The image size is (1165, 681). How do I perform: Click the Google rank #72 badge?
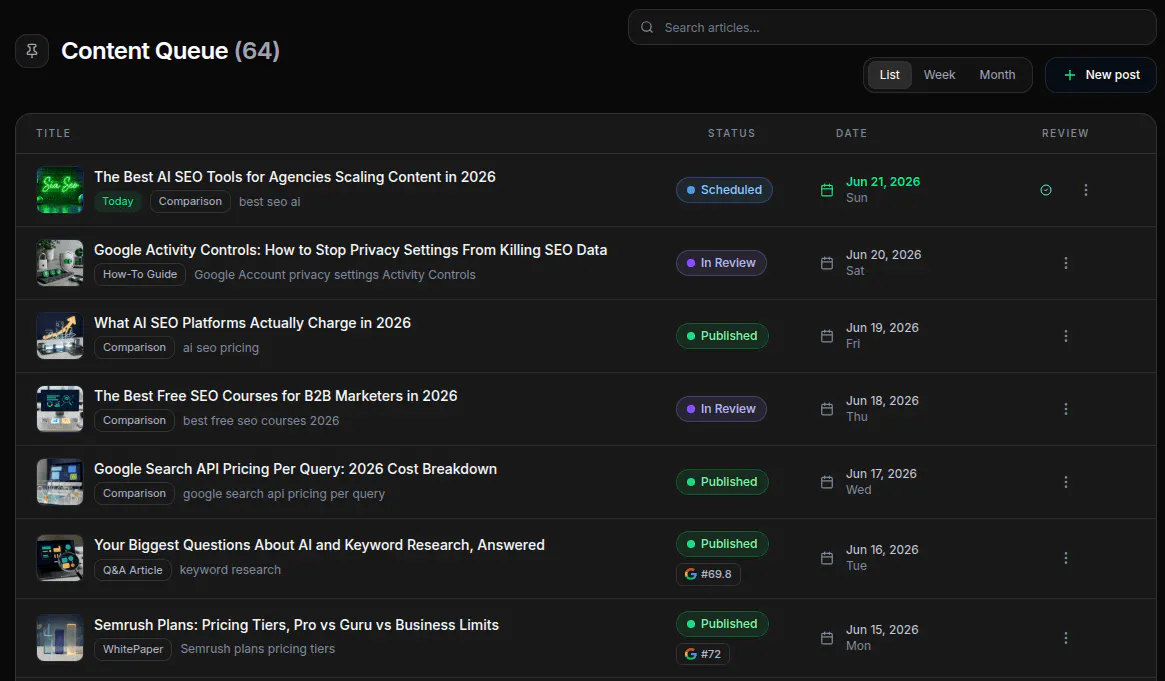point(703,654)
